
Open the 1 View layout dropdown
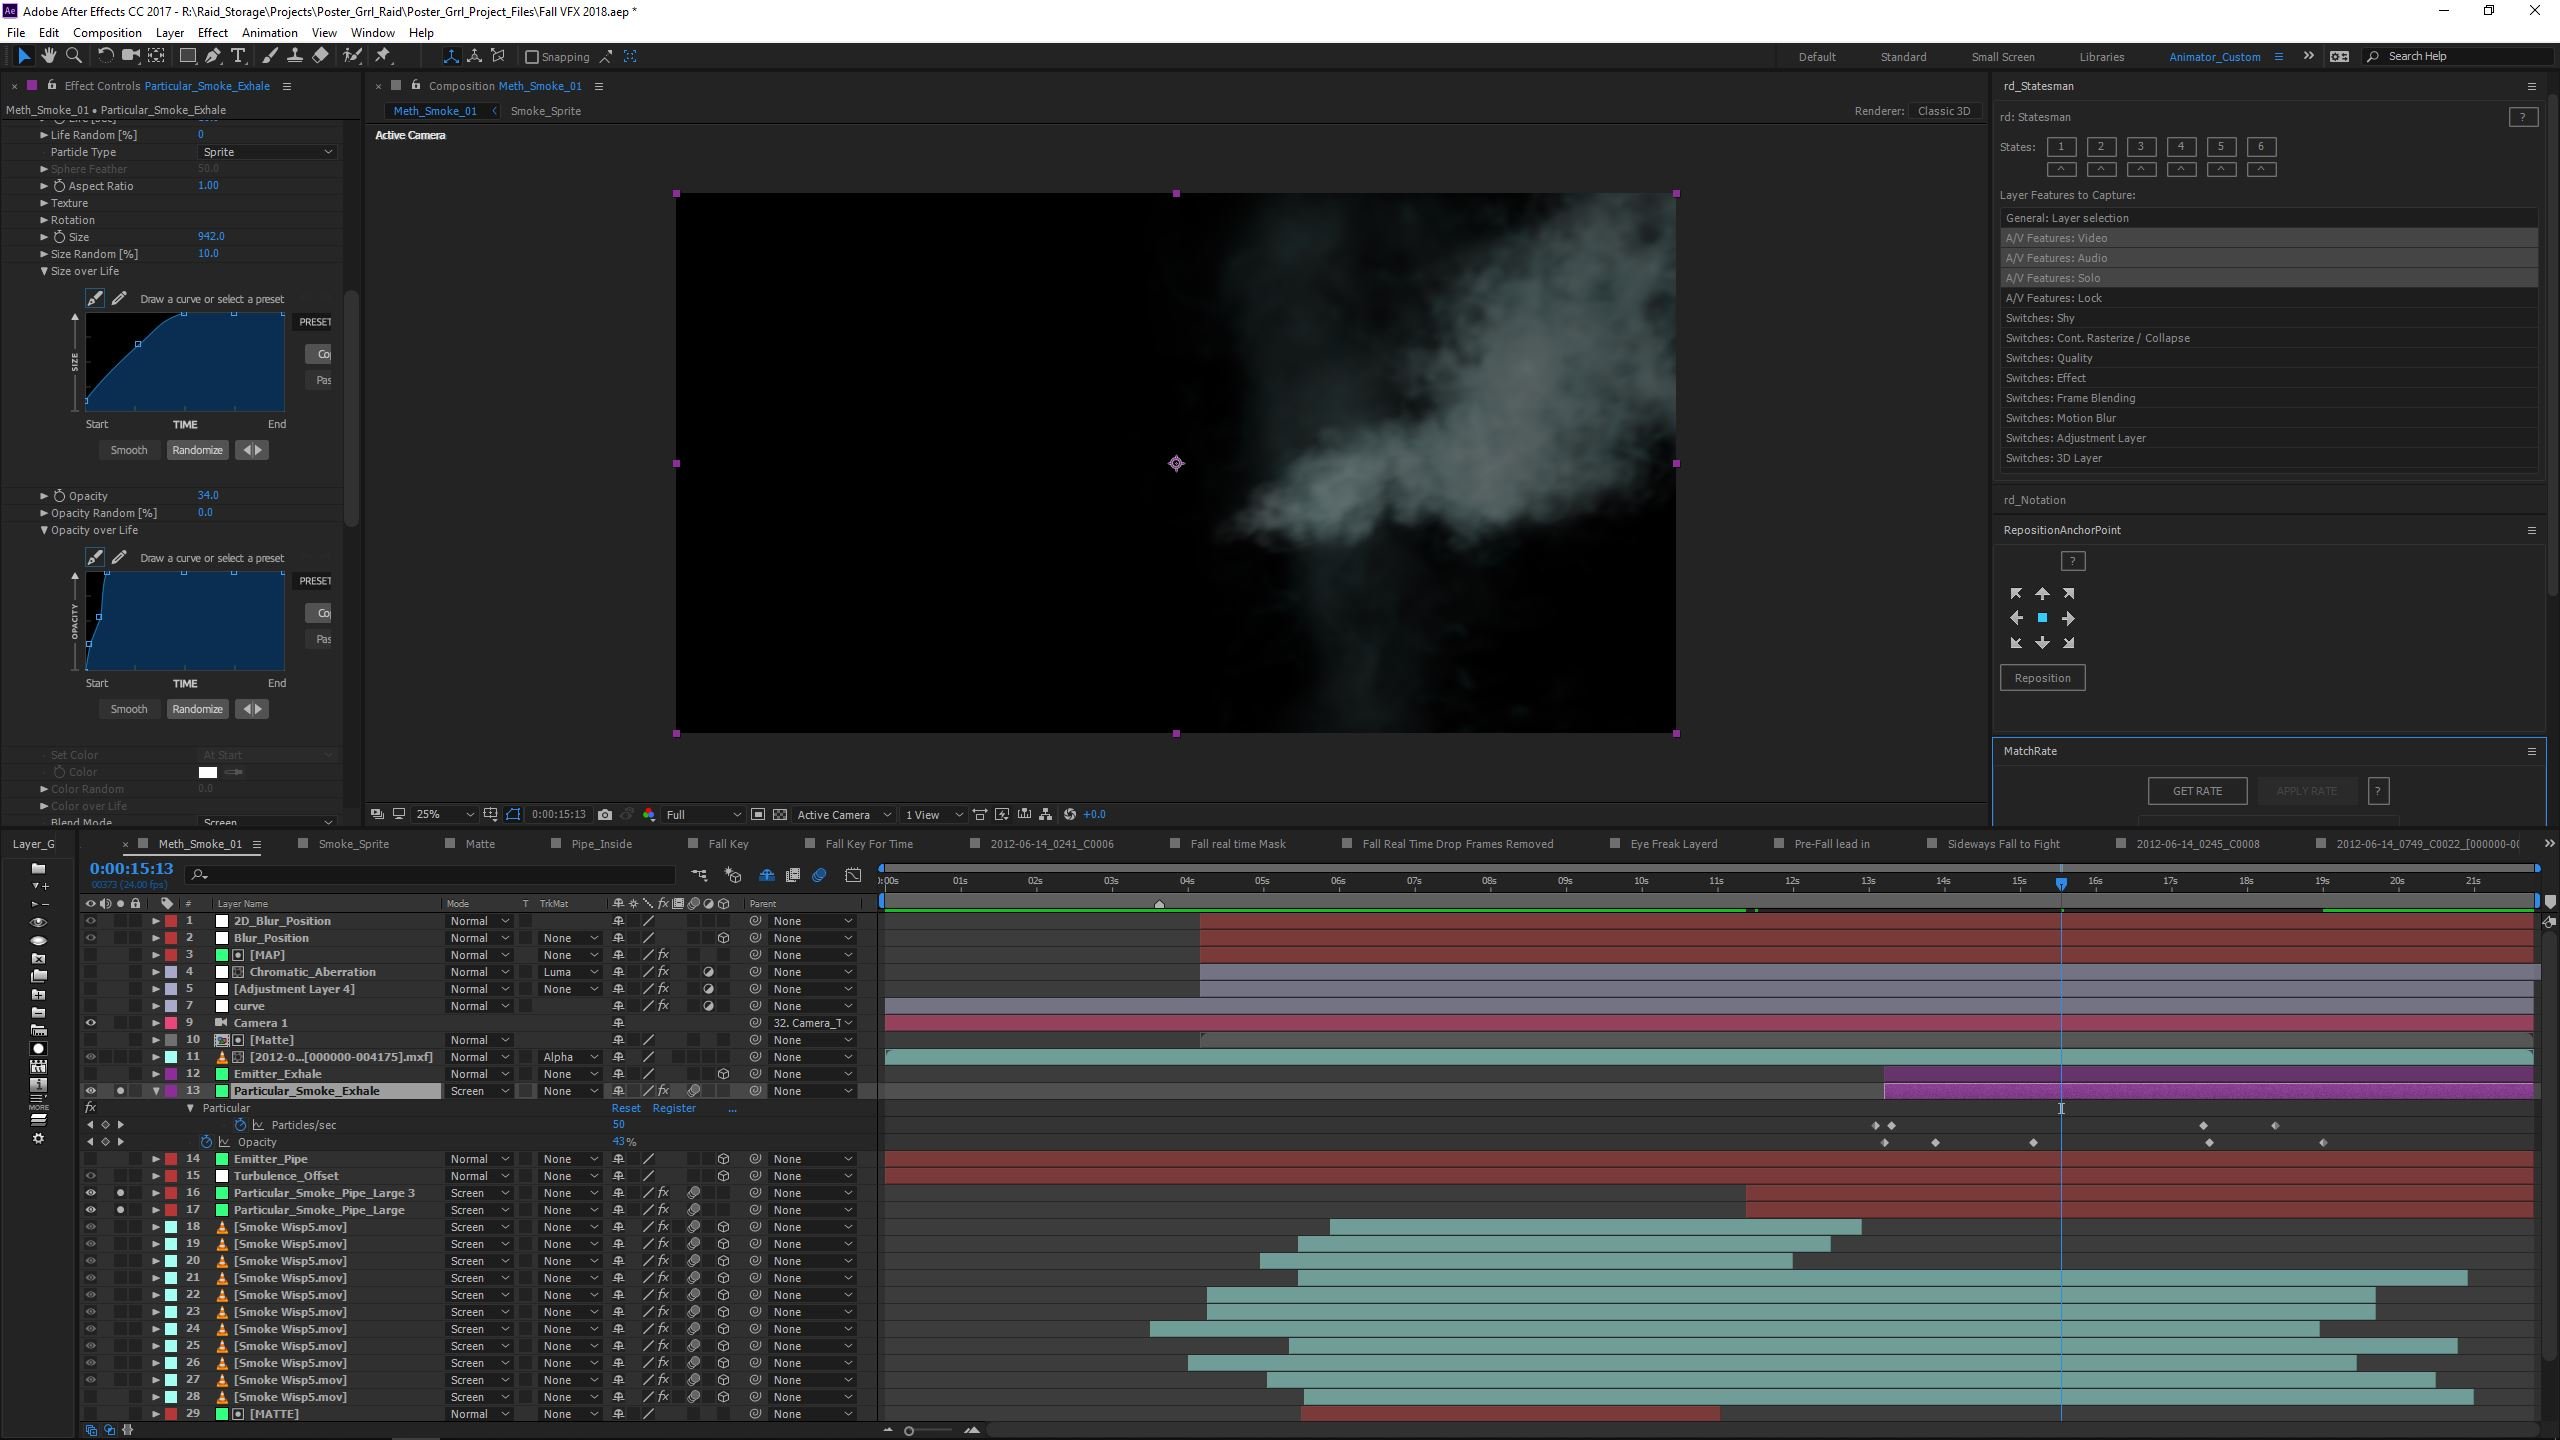pyautogui.click(x=933, y=814)
